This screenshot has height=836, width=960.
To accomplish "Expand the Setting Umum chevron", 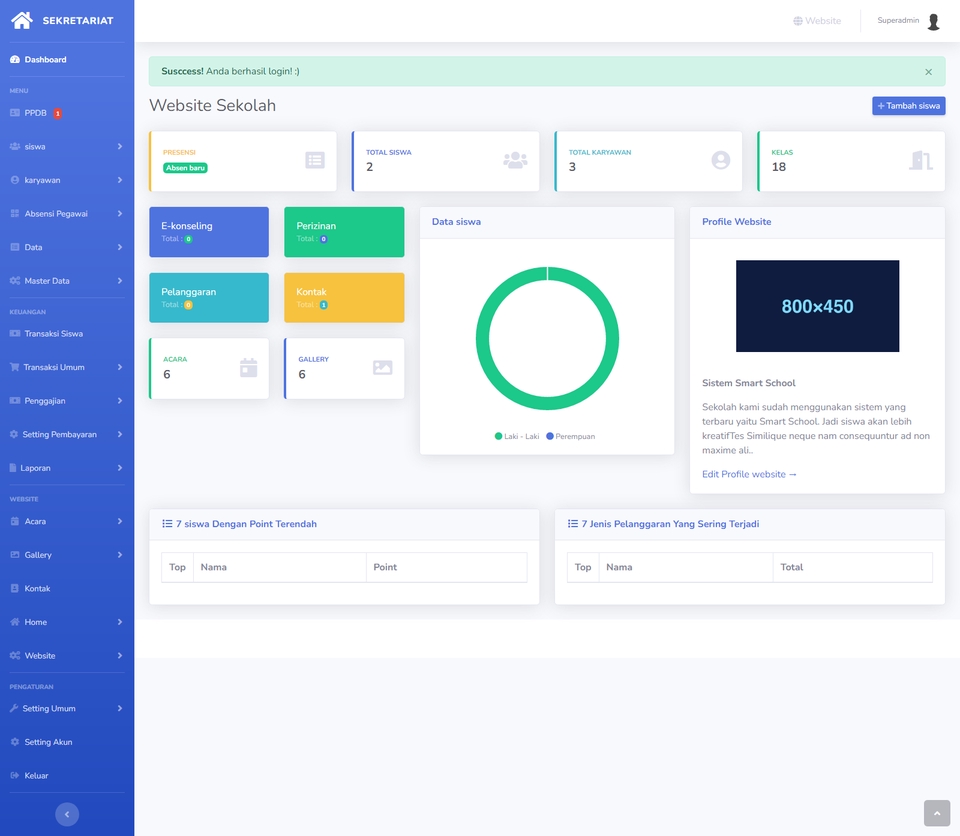I will 119,708.
